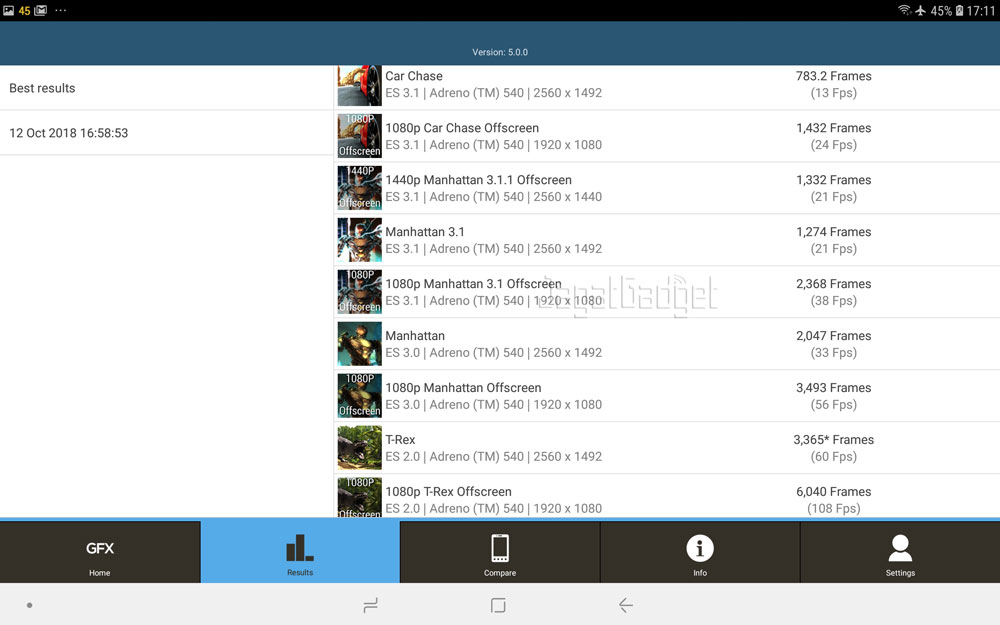
Task: Open the 1080p T-Rex Offscreen title
Action: pos(448,492)
